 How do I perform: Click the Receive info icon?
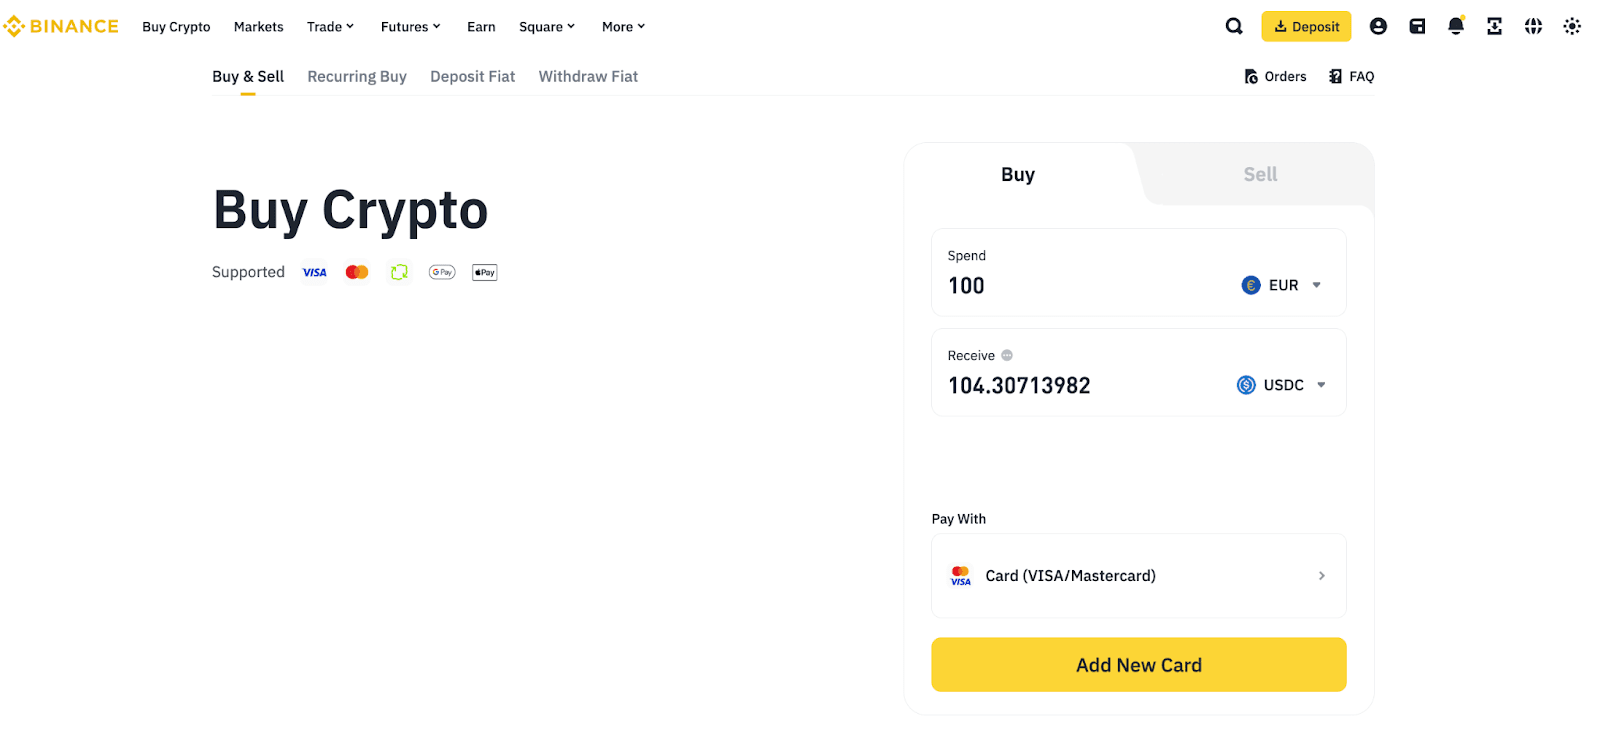pos(1007,355)
